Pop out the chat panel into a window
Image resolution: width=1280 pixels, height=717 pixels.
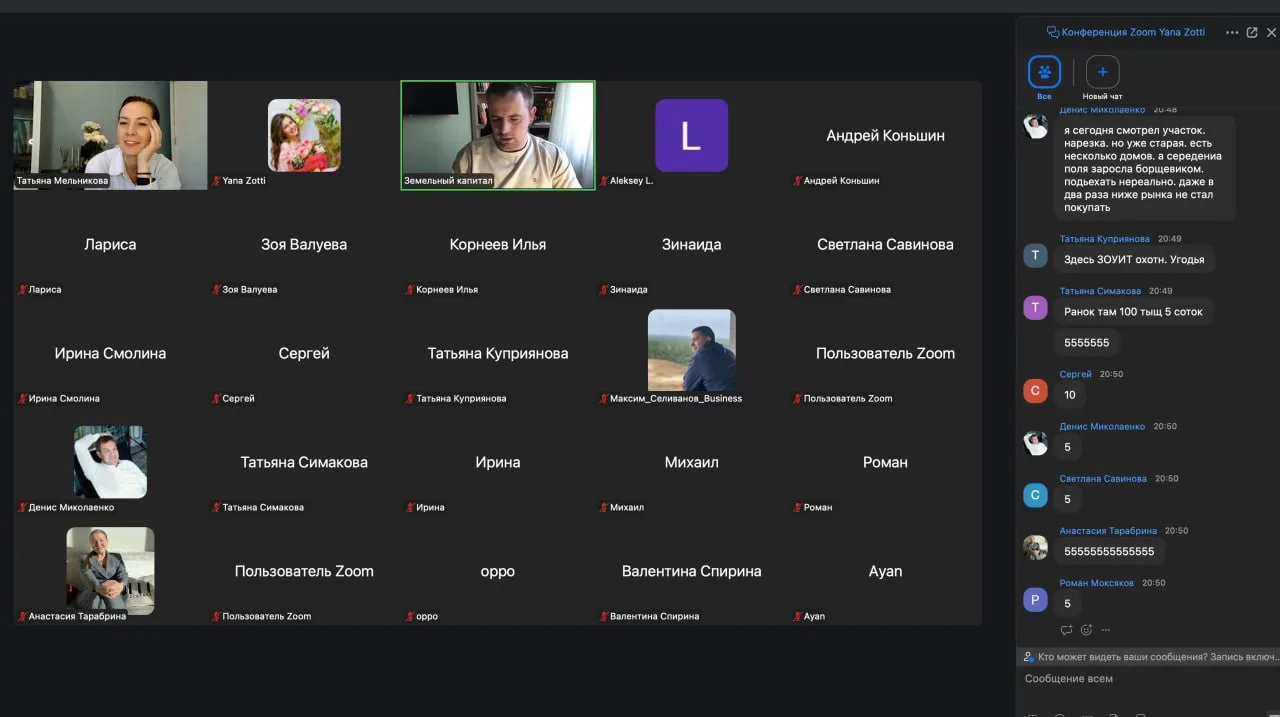coord(1252,32)
